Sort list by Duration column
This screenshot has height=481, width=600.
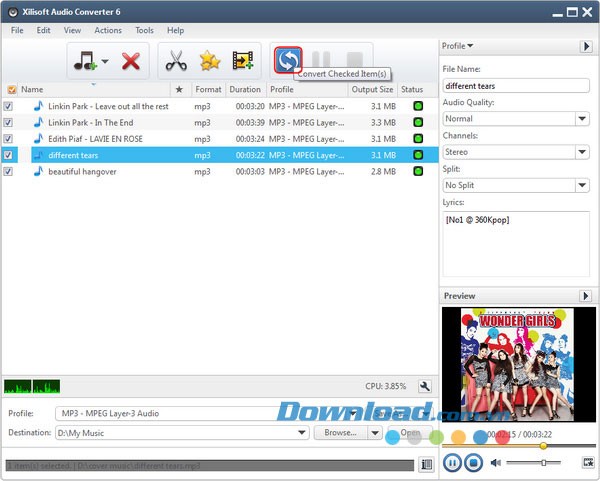click(x=245, y=90)
